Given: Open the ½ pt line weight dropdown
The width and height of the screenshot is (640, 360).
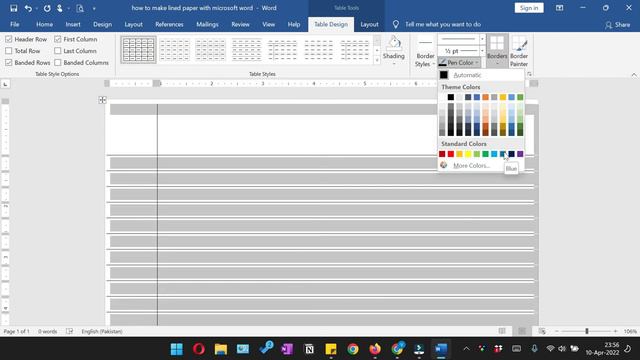Looking at the screenshot, I should pyautogui.click(x=482, y=51).
